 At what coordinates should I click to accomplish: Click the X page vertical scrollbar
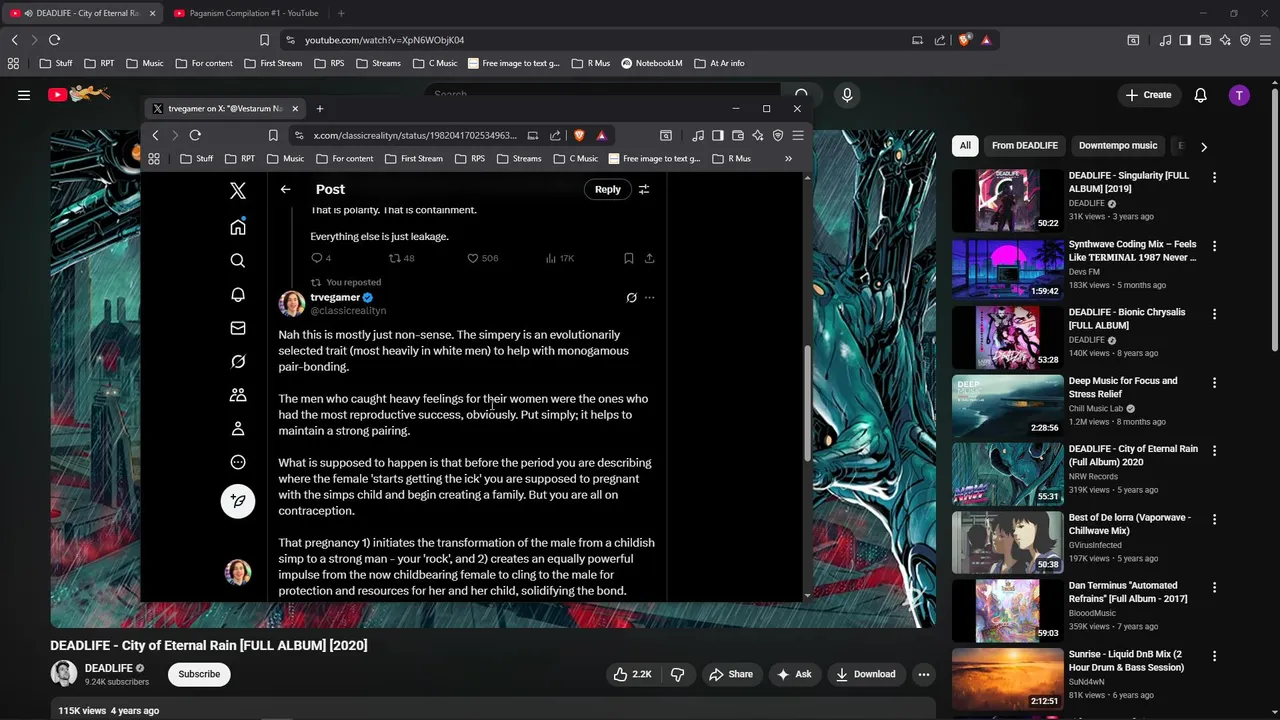[807, 402]
